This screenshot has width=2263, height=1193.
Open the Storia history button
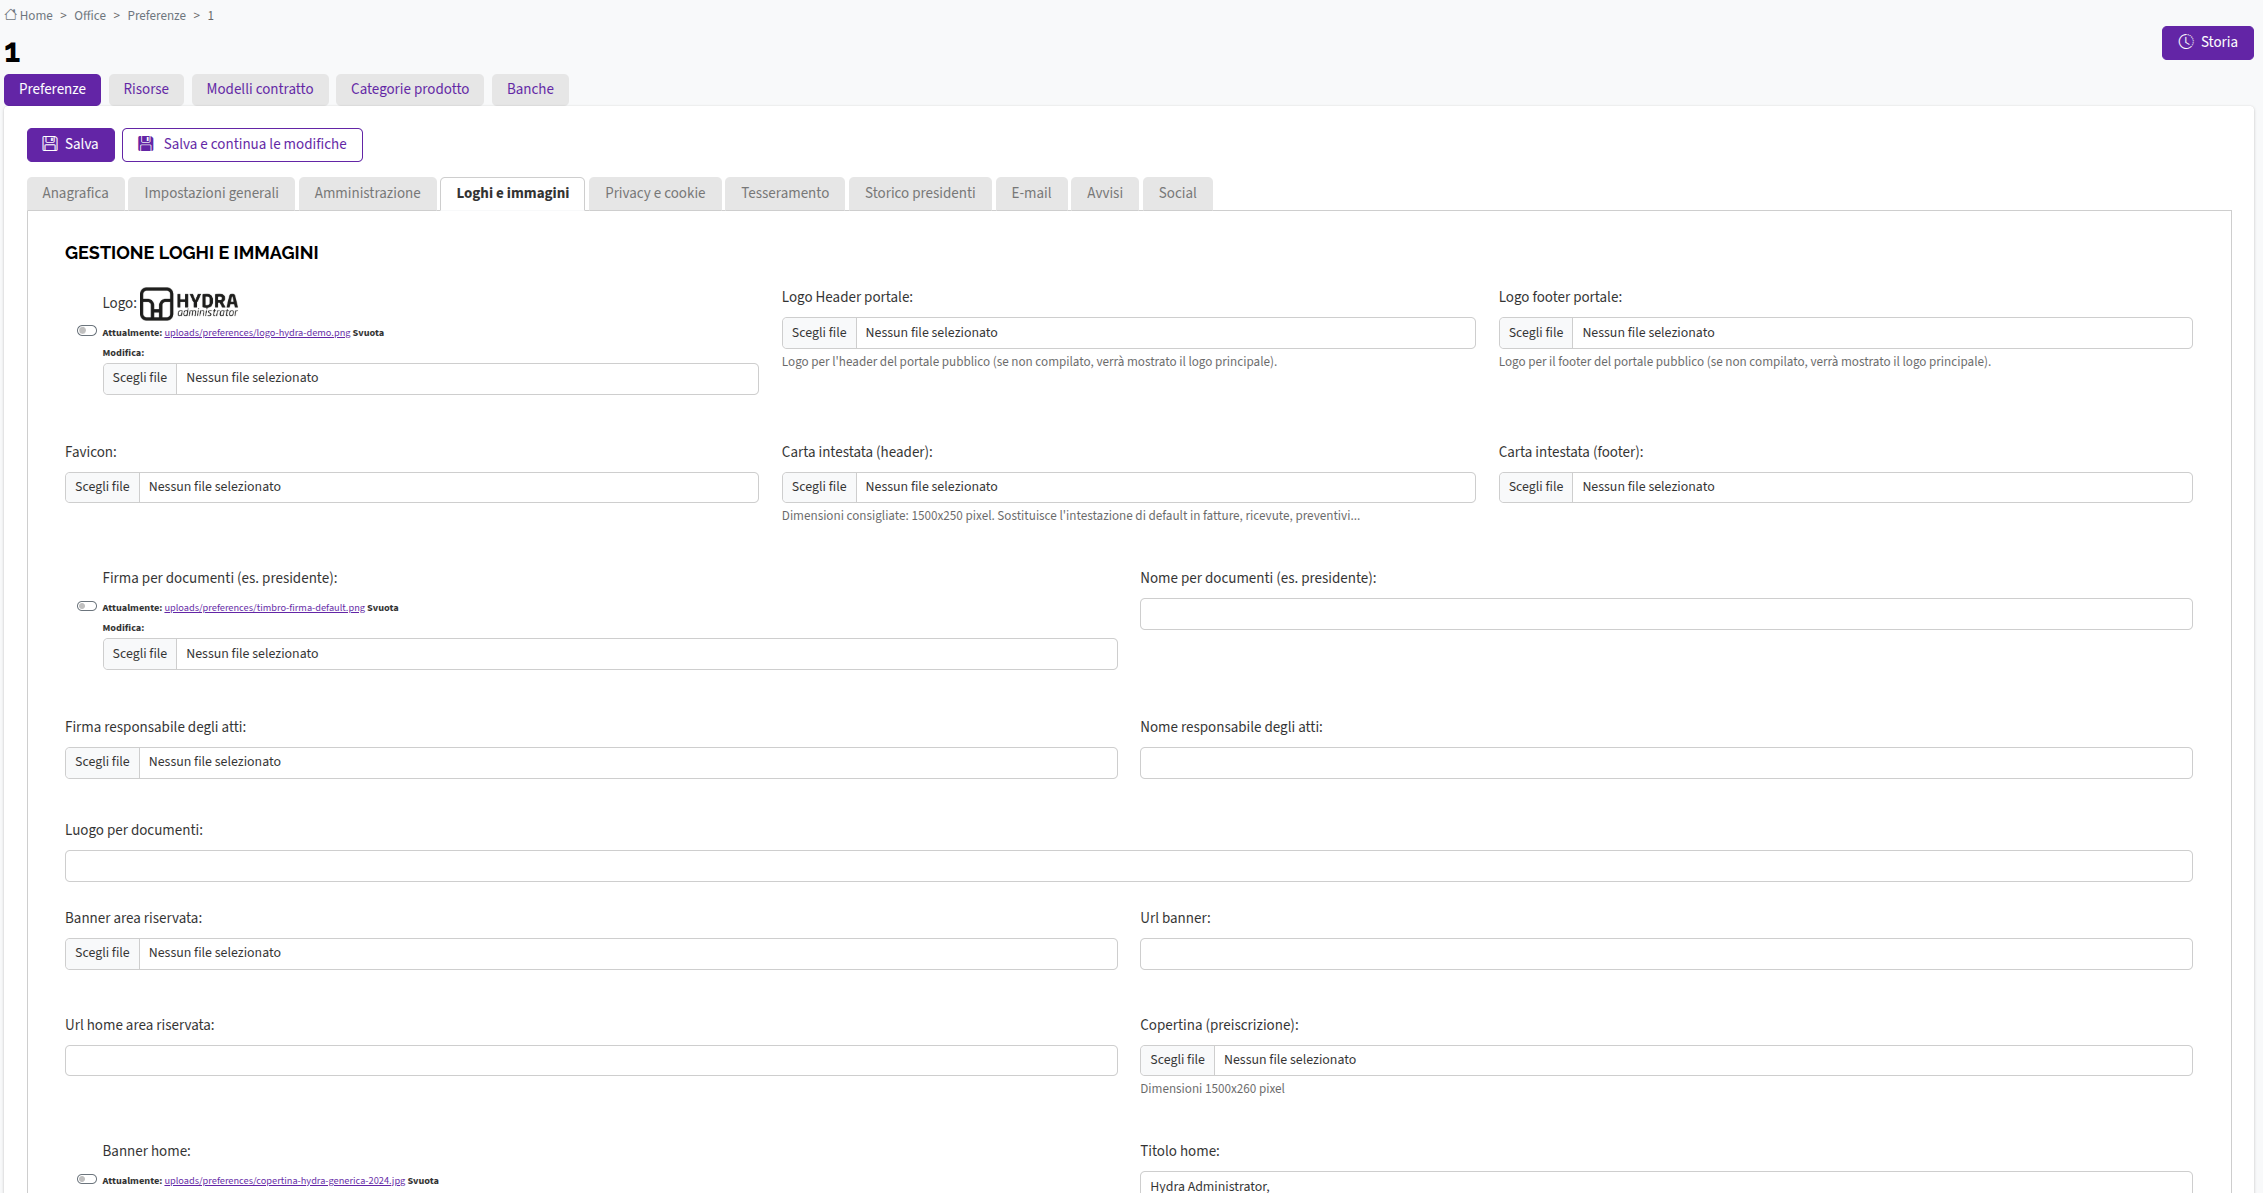[x=2208, y=42]
